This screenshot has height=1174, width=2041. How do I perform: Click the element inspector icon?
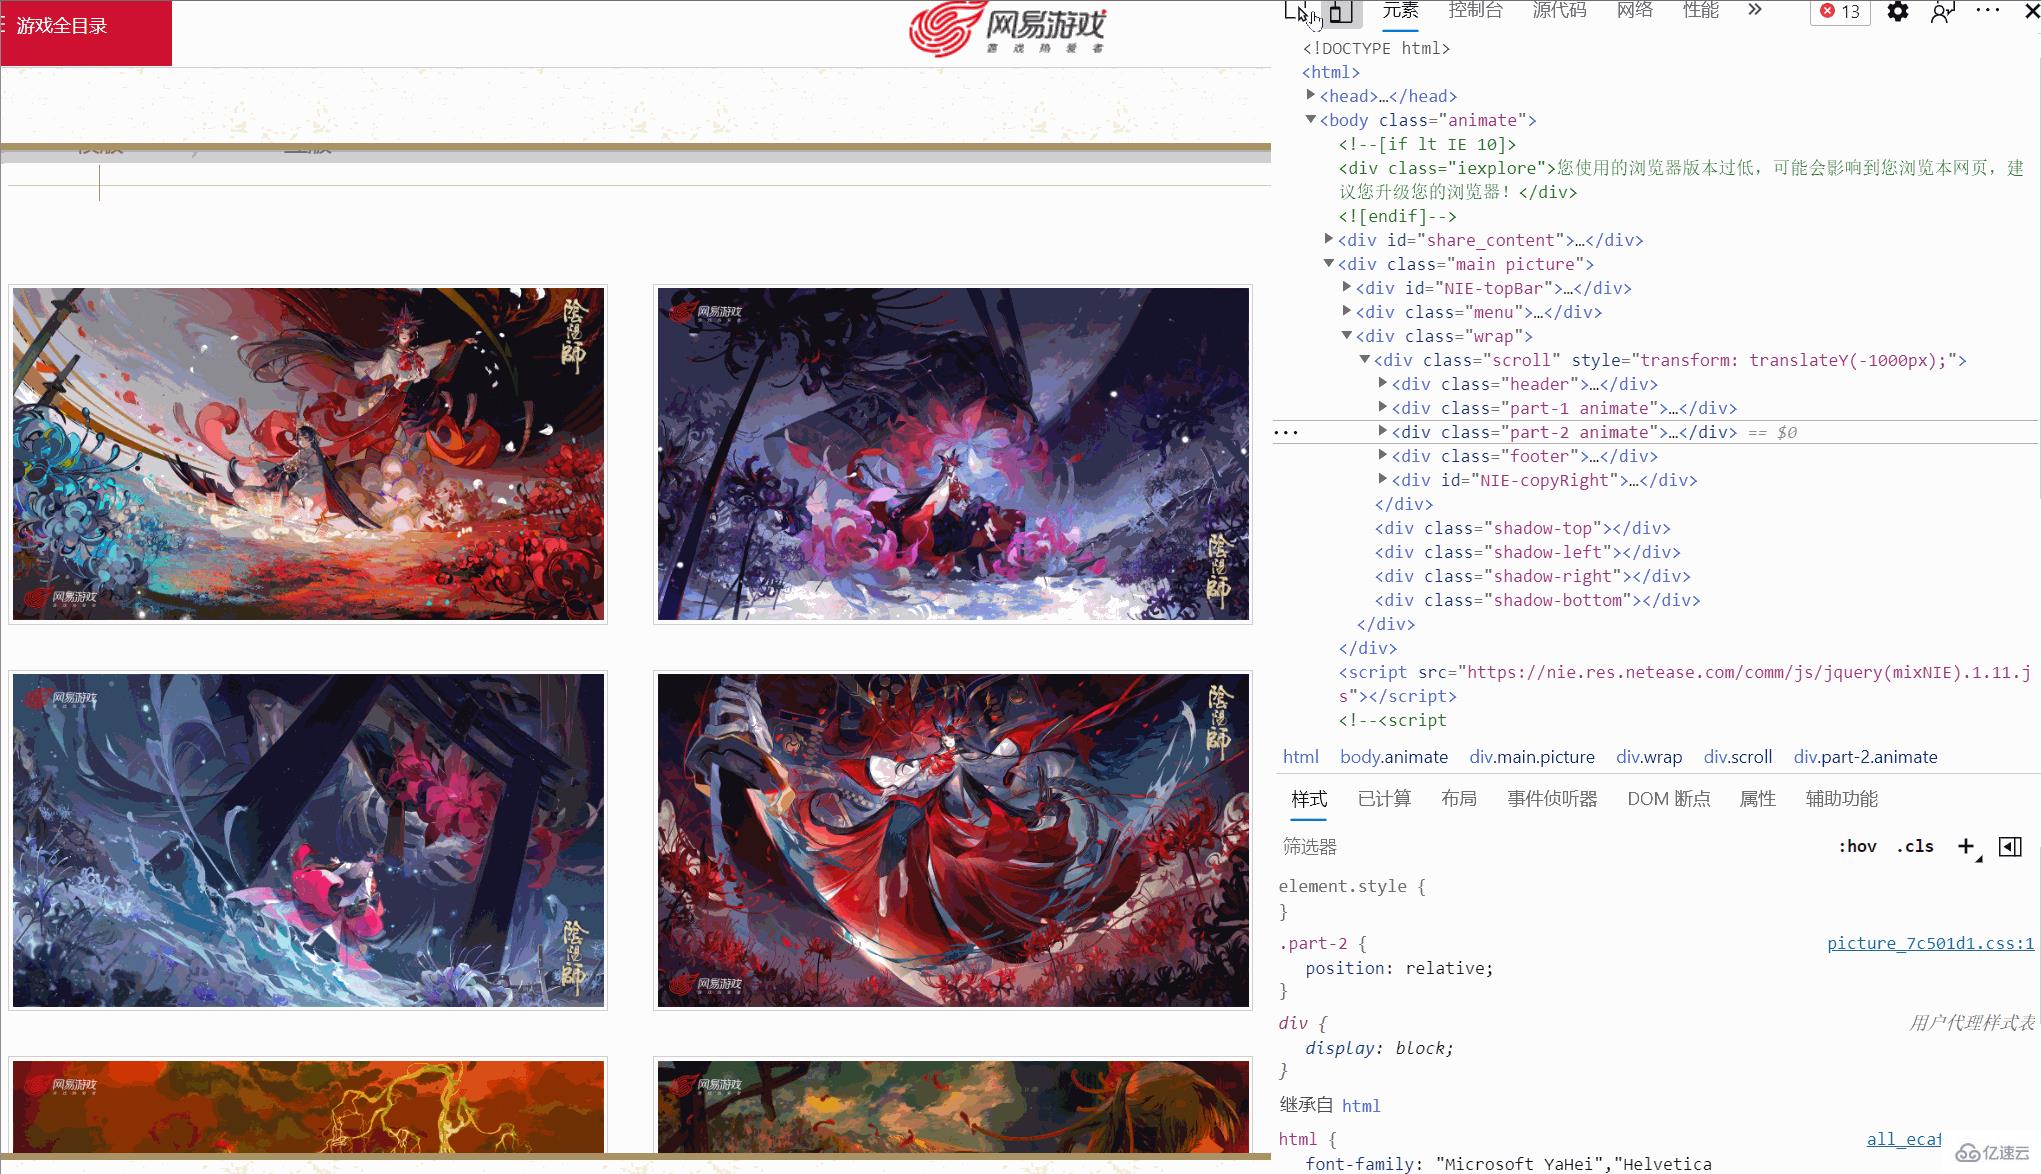[x=1297, y=11]
